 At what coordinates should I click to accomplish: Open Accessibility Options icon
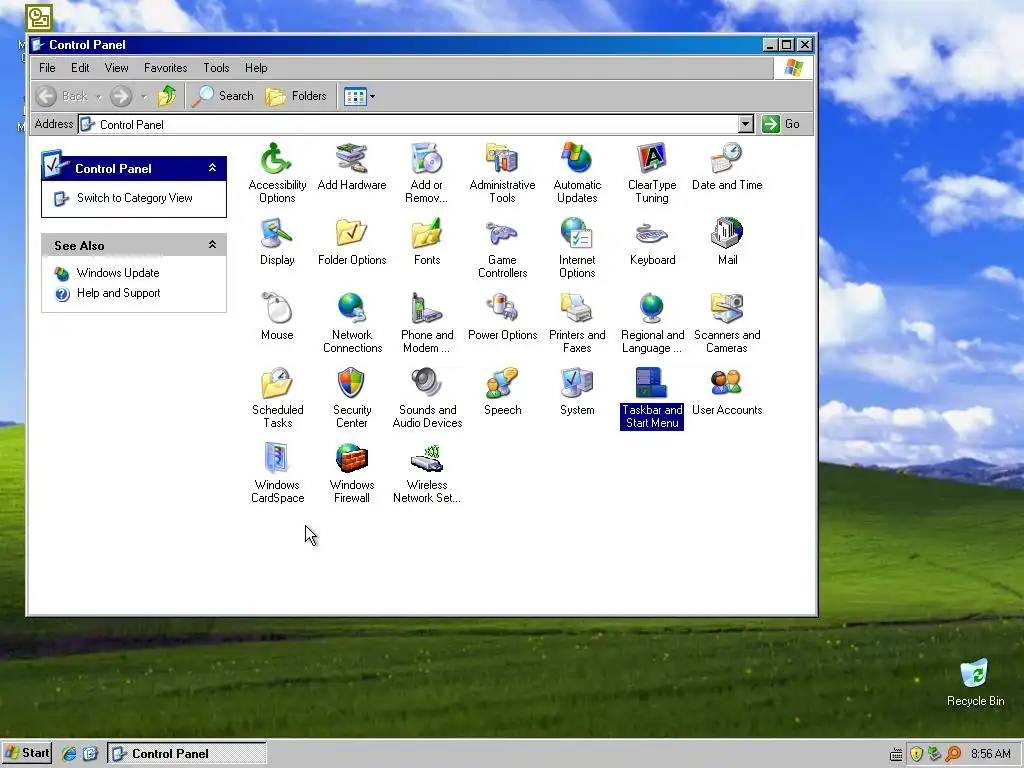click(x=277, y=159)
